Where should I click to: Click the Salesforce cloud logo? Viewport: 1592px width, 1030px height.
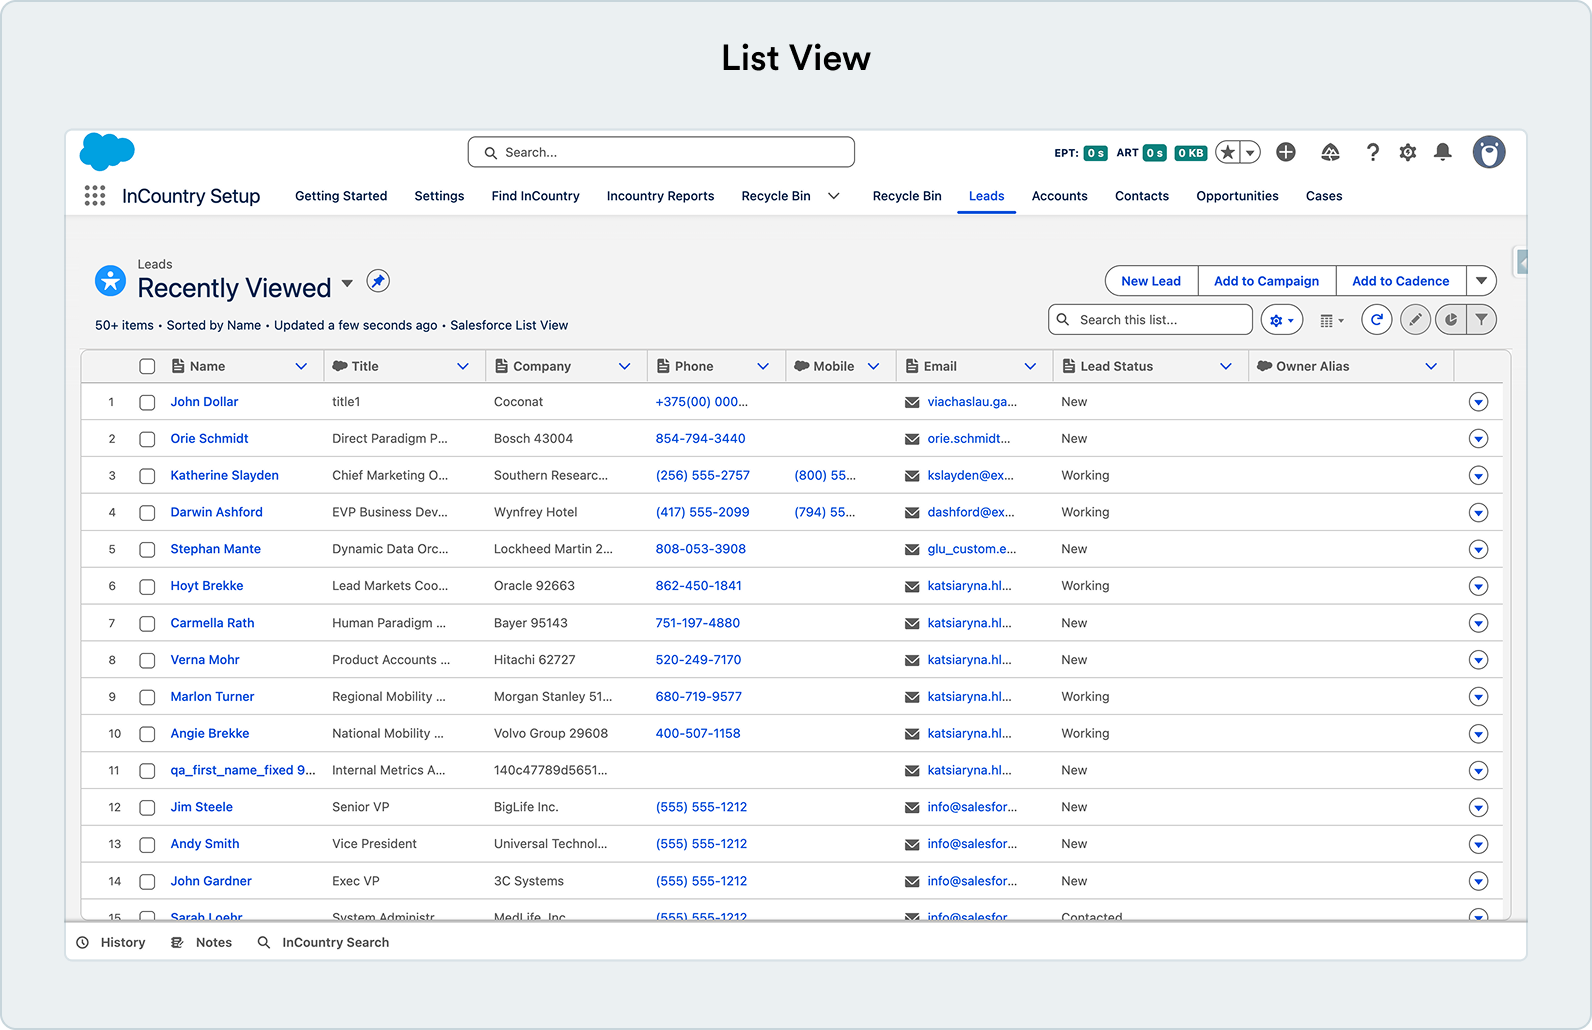[x=107, y=152]
